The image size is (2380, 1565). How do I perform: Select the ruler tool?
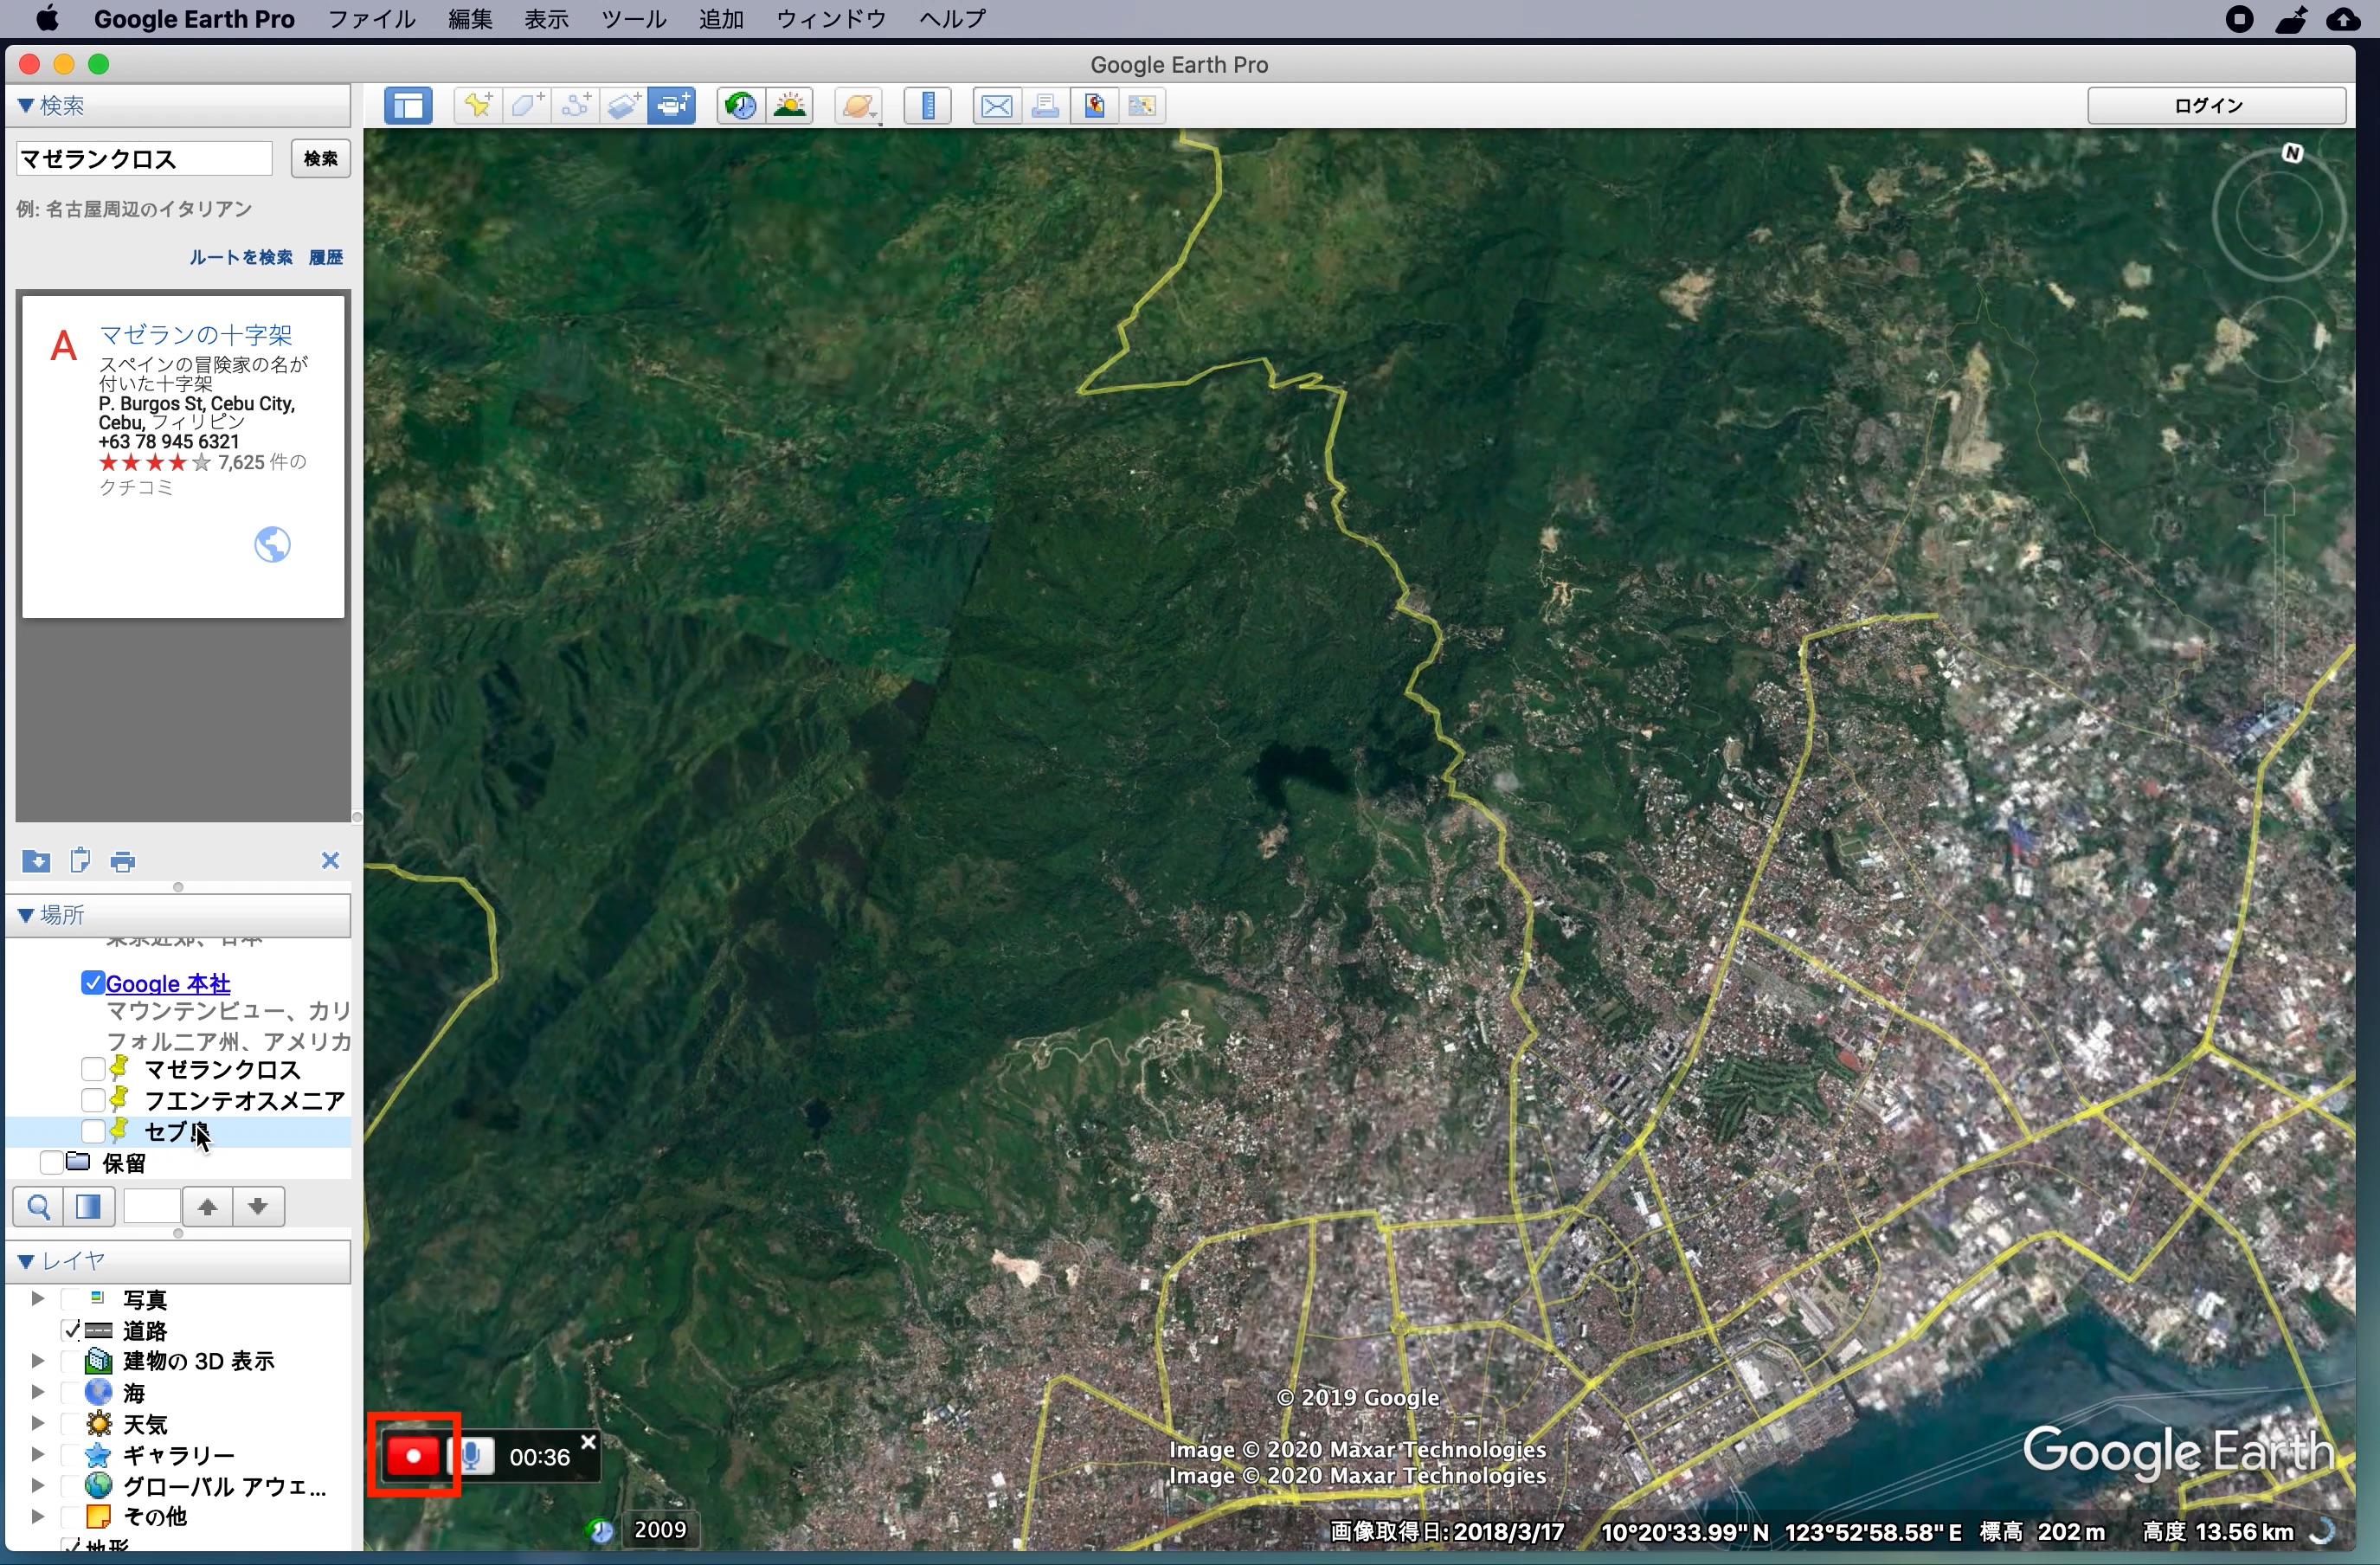tap(927, 105)
